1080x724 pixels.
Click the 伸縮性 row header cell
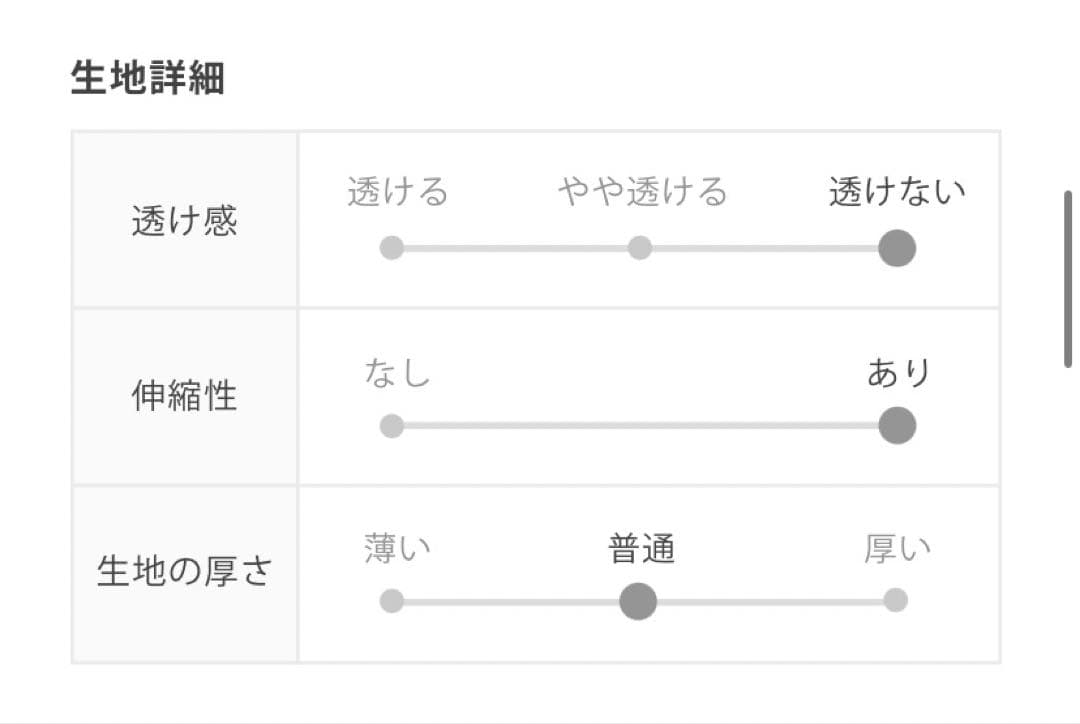point(185,397)
